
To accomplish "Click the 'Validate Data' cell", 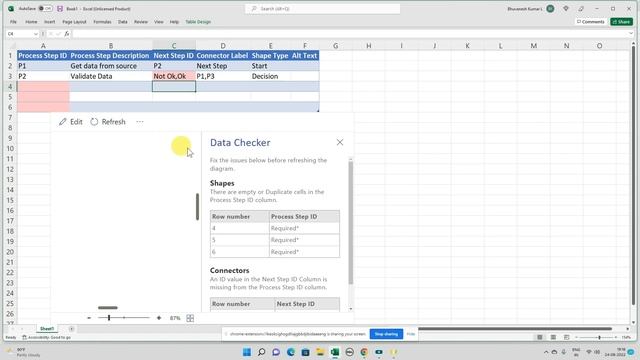I will pyautogui.click(x=111, y=76).
